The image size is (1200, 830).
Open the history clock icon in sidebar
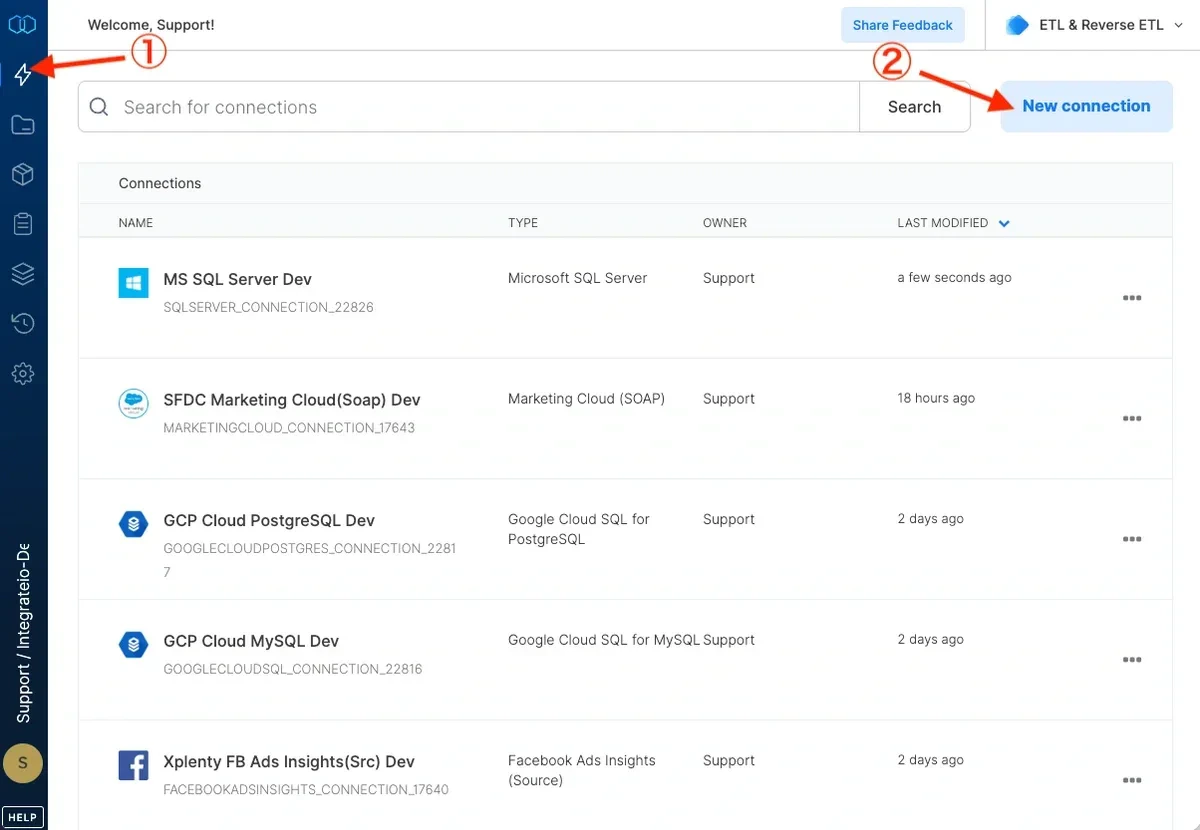point(23,323)
